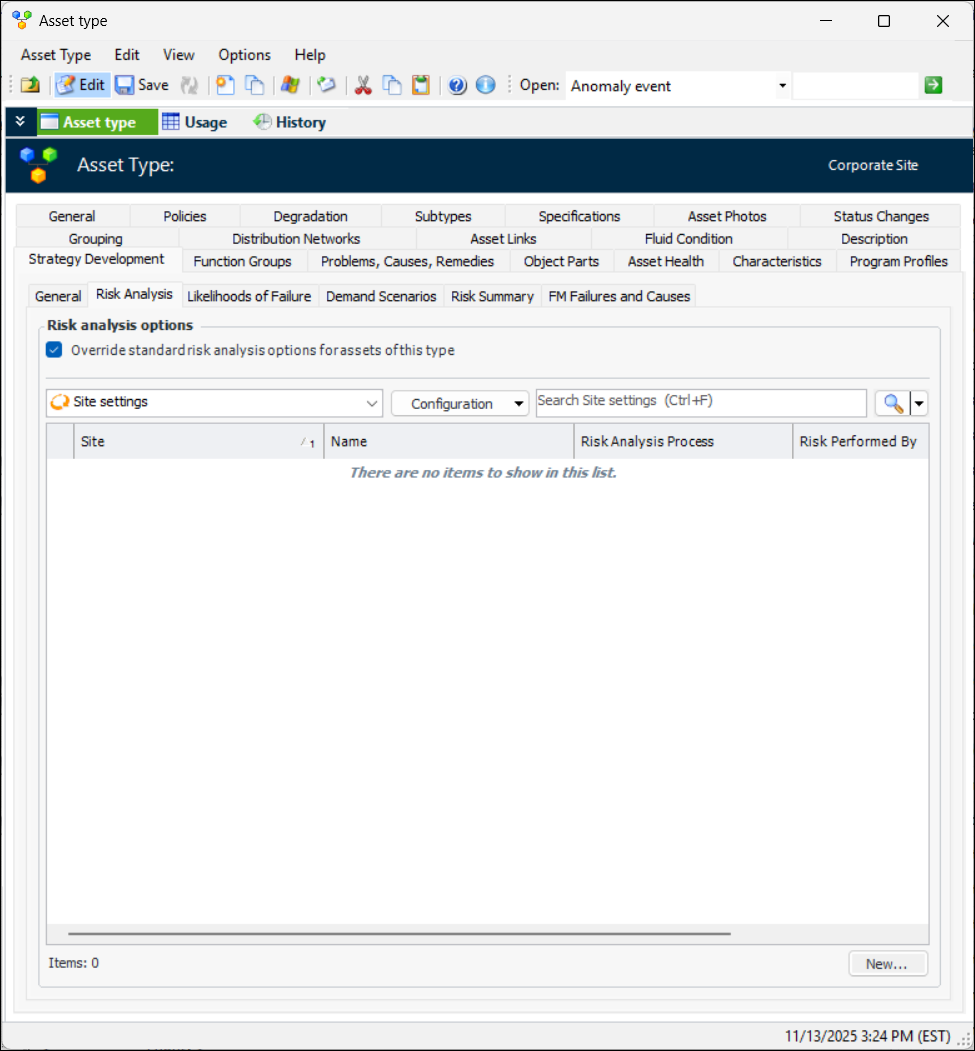The width and height of the screenshot is (975, 1051).
Task: Select the top-row General tab
Action: [x=72, y=217]
